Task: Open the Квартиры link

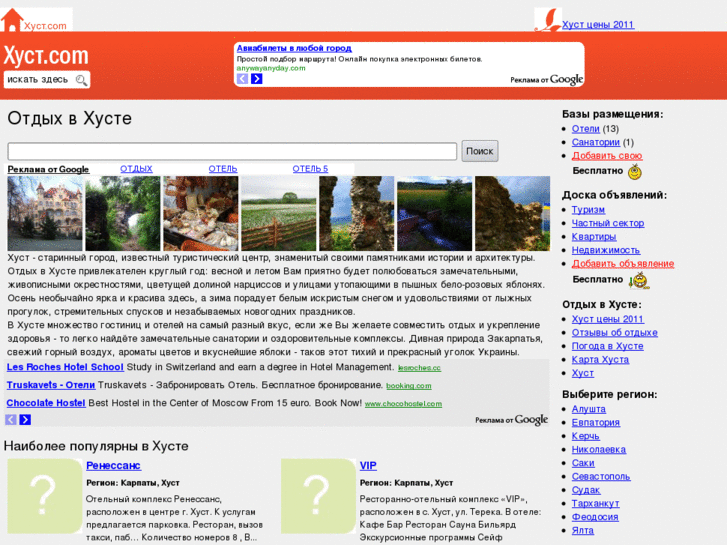Action: coord(594,237)
